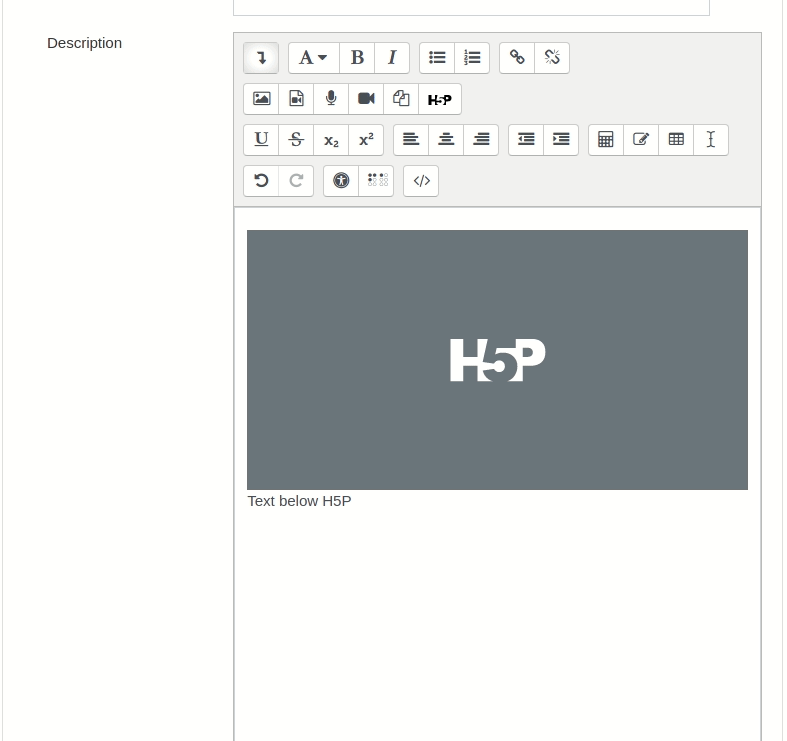
Task: Apply underline formatting
Action: tap(261, 140)
